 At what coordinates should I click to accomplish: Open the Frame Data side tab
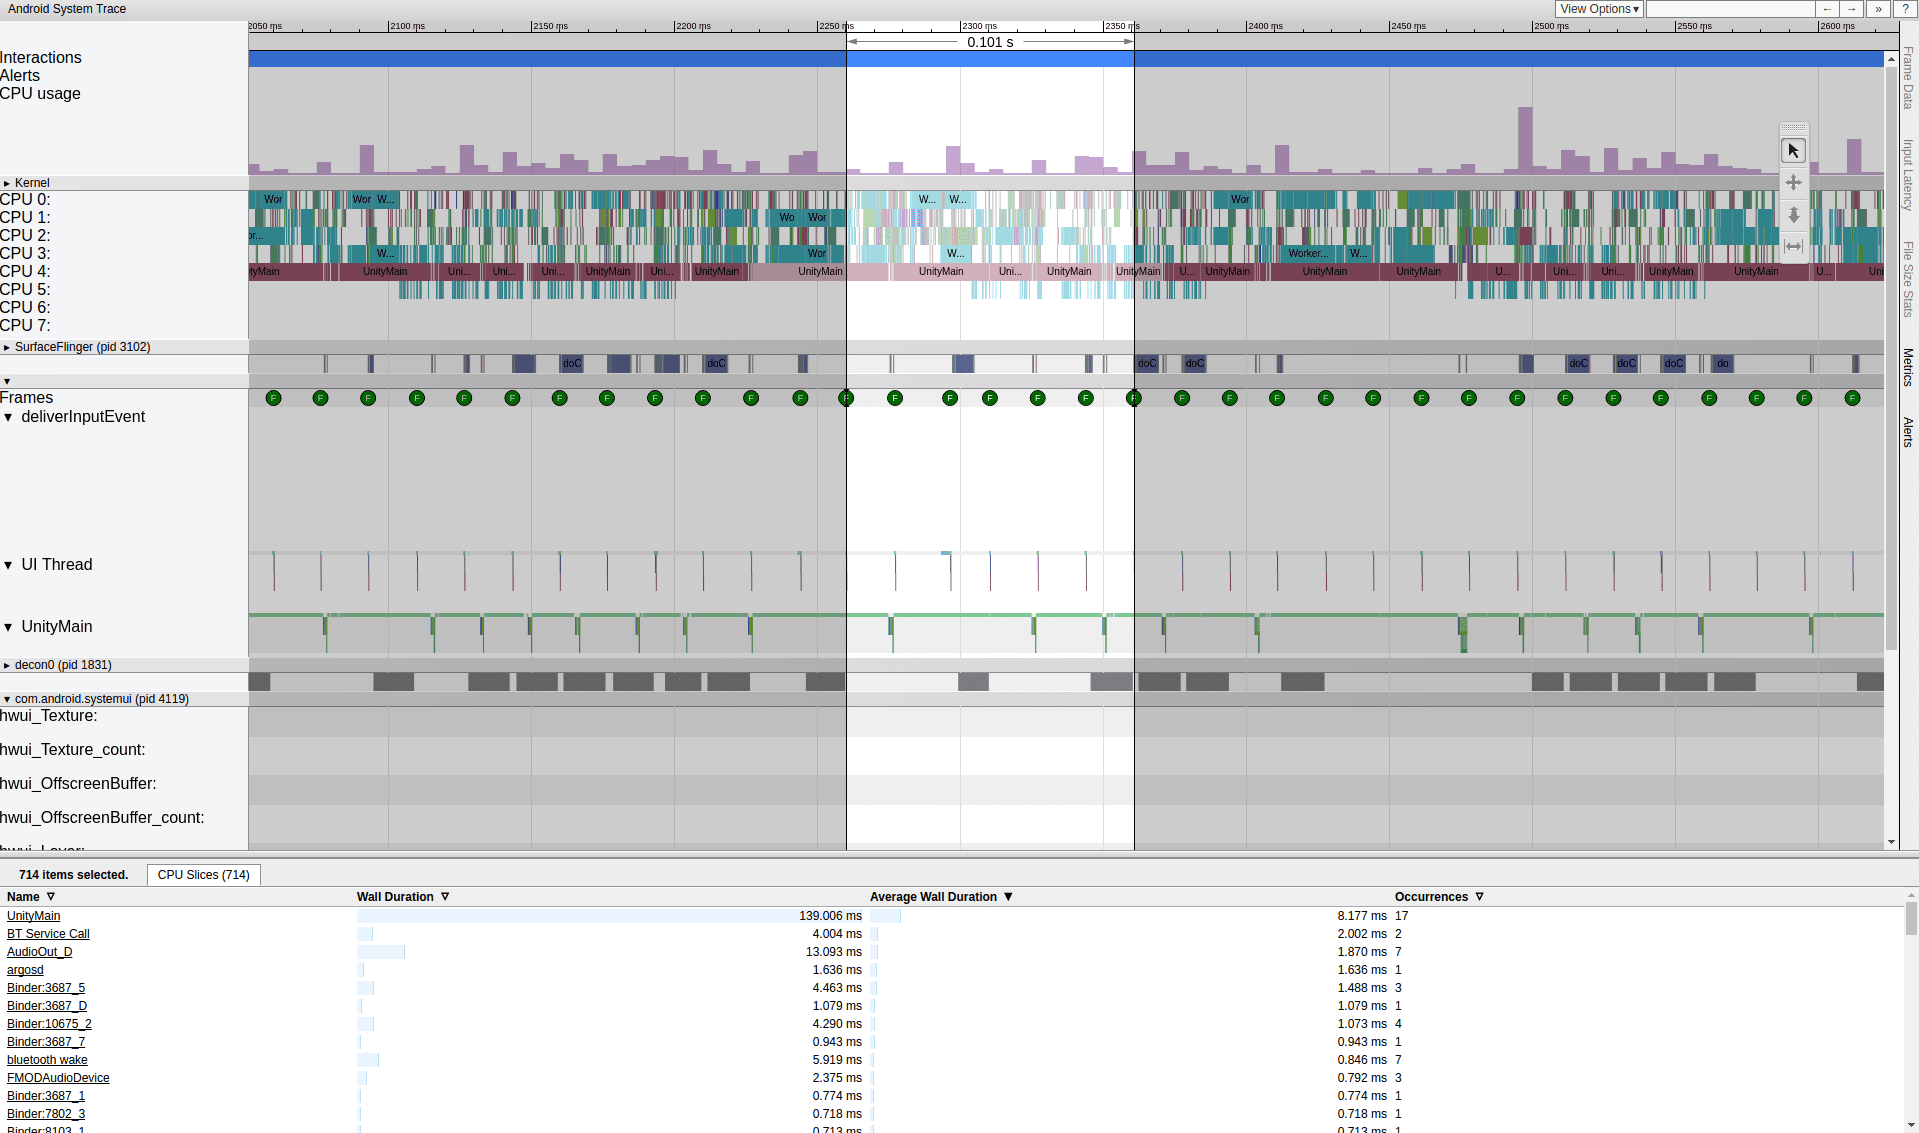1908,78
